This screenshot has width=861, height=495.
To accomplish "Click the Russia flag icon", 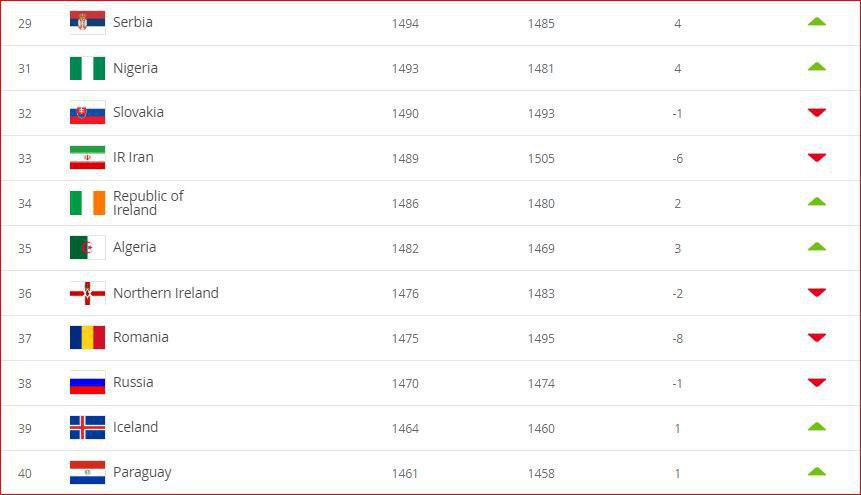I will pos(87,382).
